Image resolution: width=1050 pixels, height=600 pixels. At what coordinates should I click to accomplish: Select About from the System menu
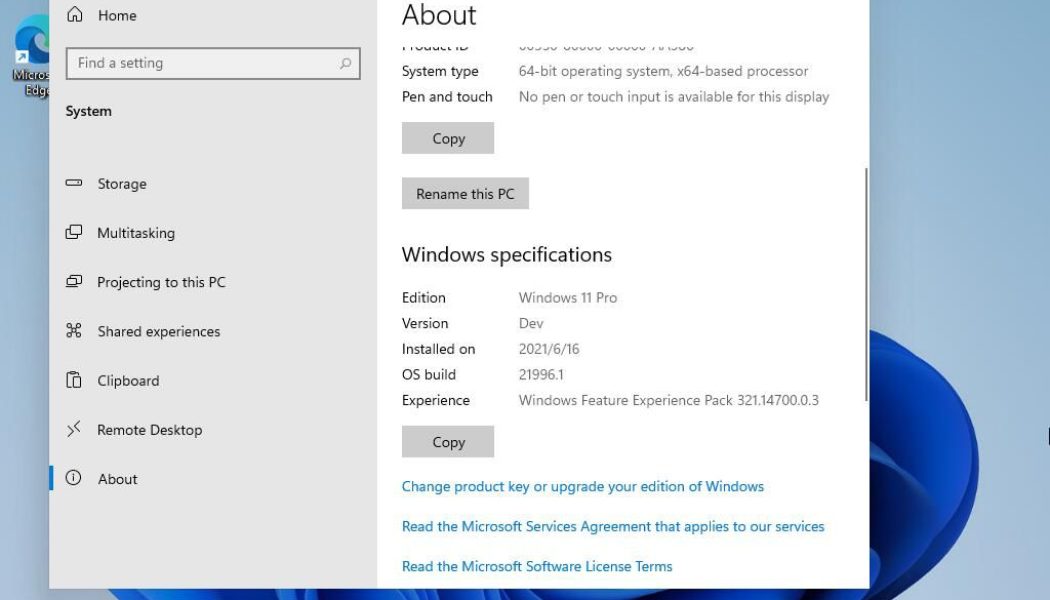point(117,478)
